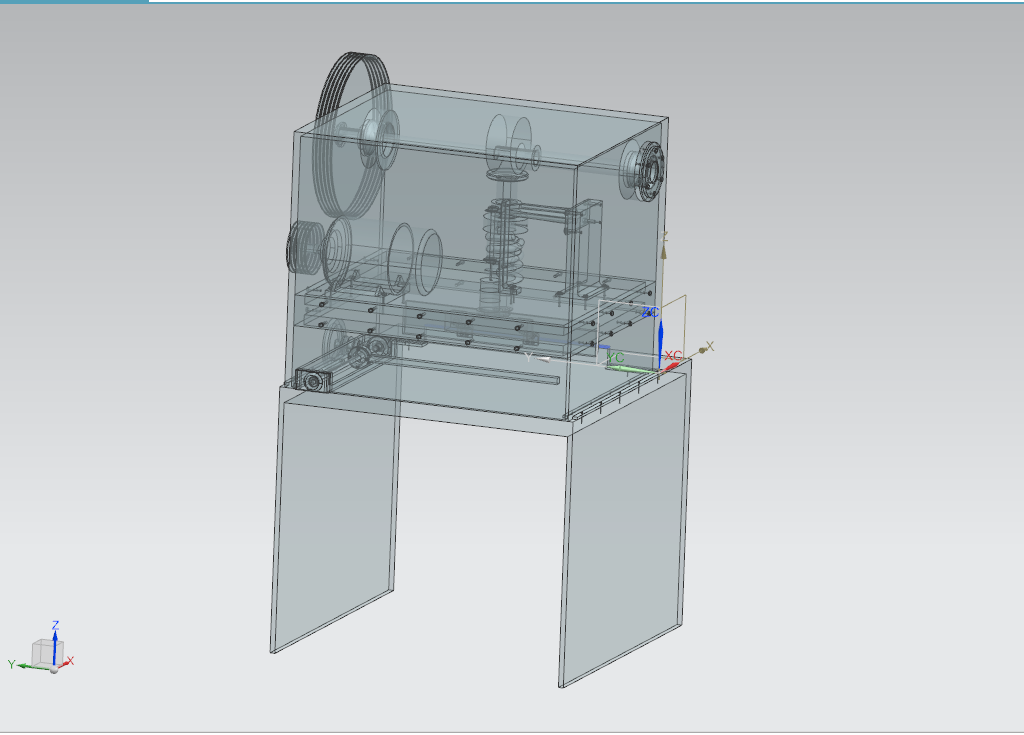Image resolution: width=1024 pixels, height=735 pixels.
Task: Click the blue ZC axis arrow
Action: coord(660,340)
